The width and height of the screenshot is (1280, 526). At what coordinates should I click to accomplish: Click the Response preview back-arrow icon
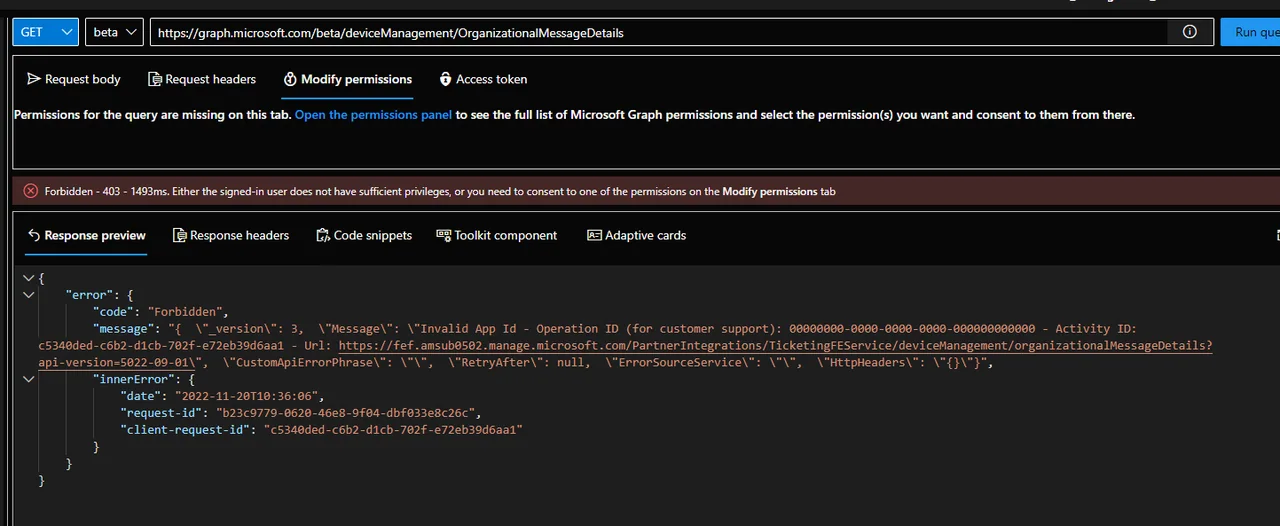click(x=34, y=235)
